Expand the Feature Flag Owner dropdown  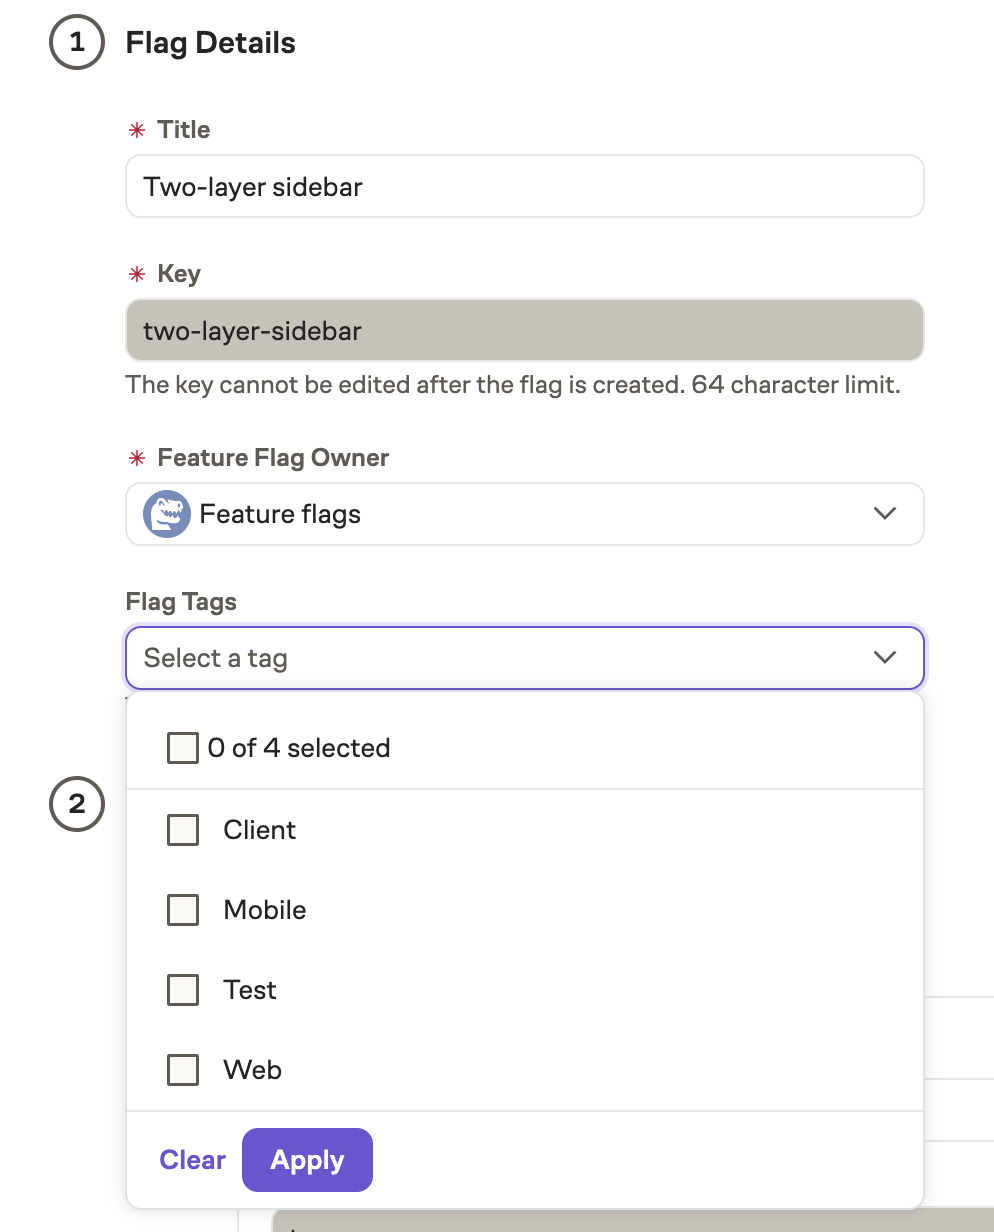[x=525, y=513]
